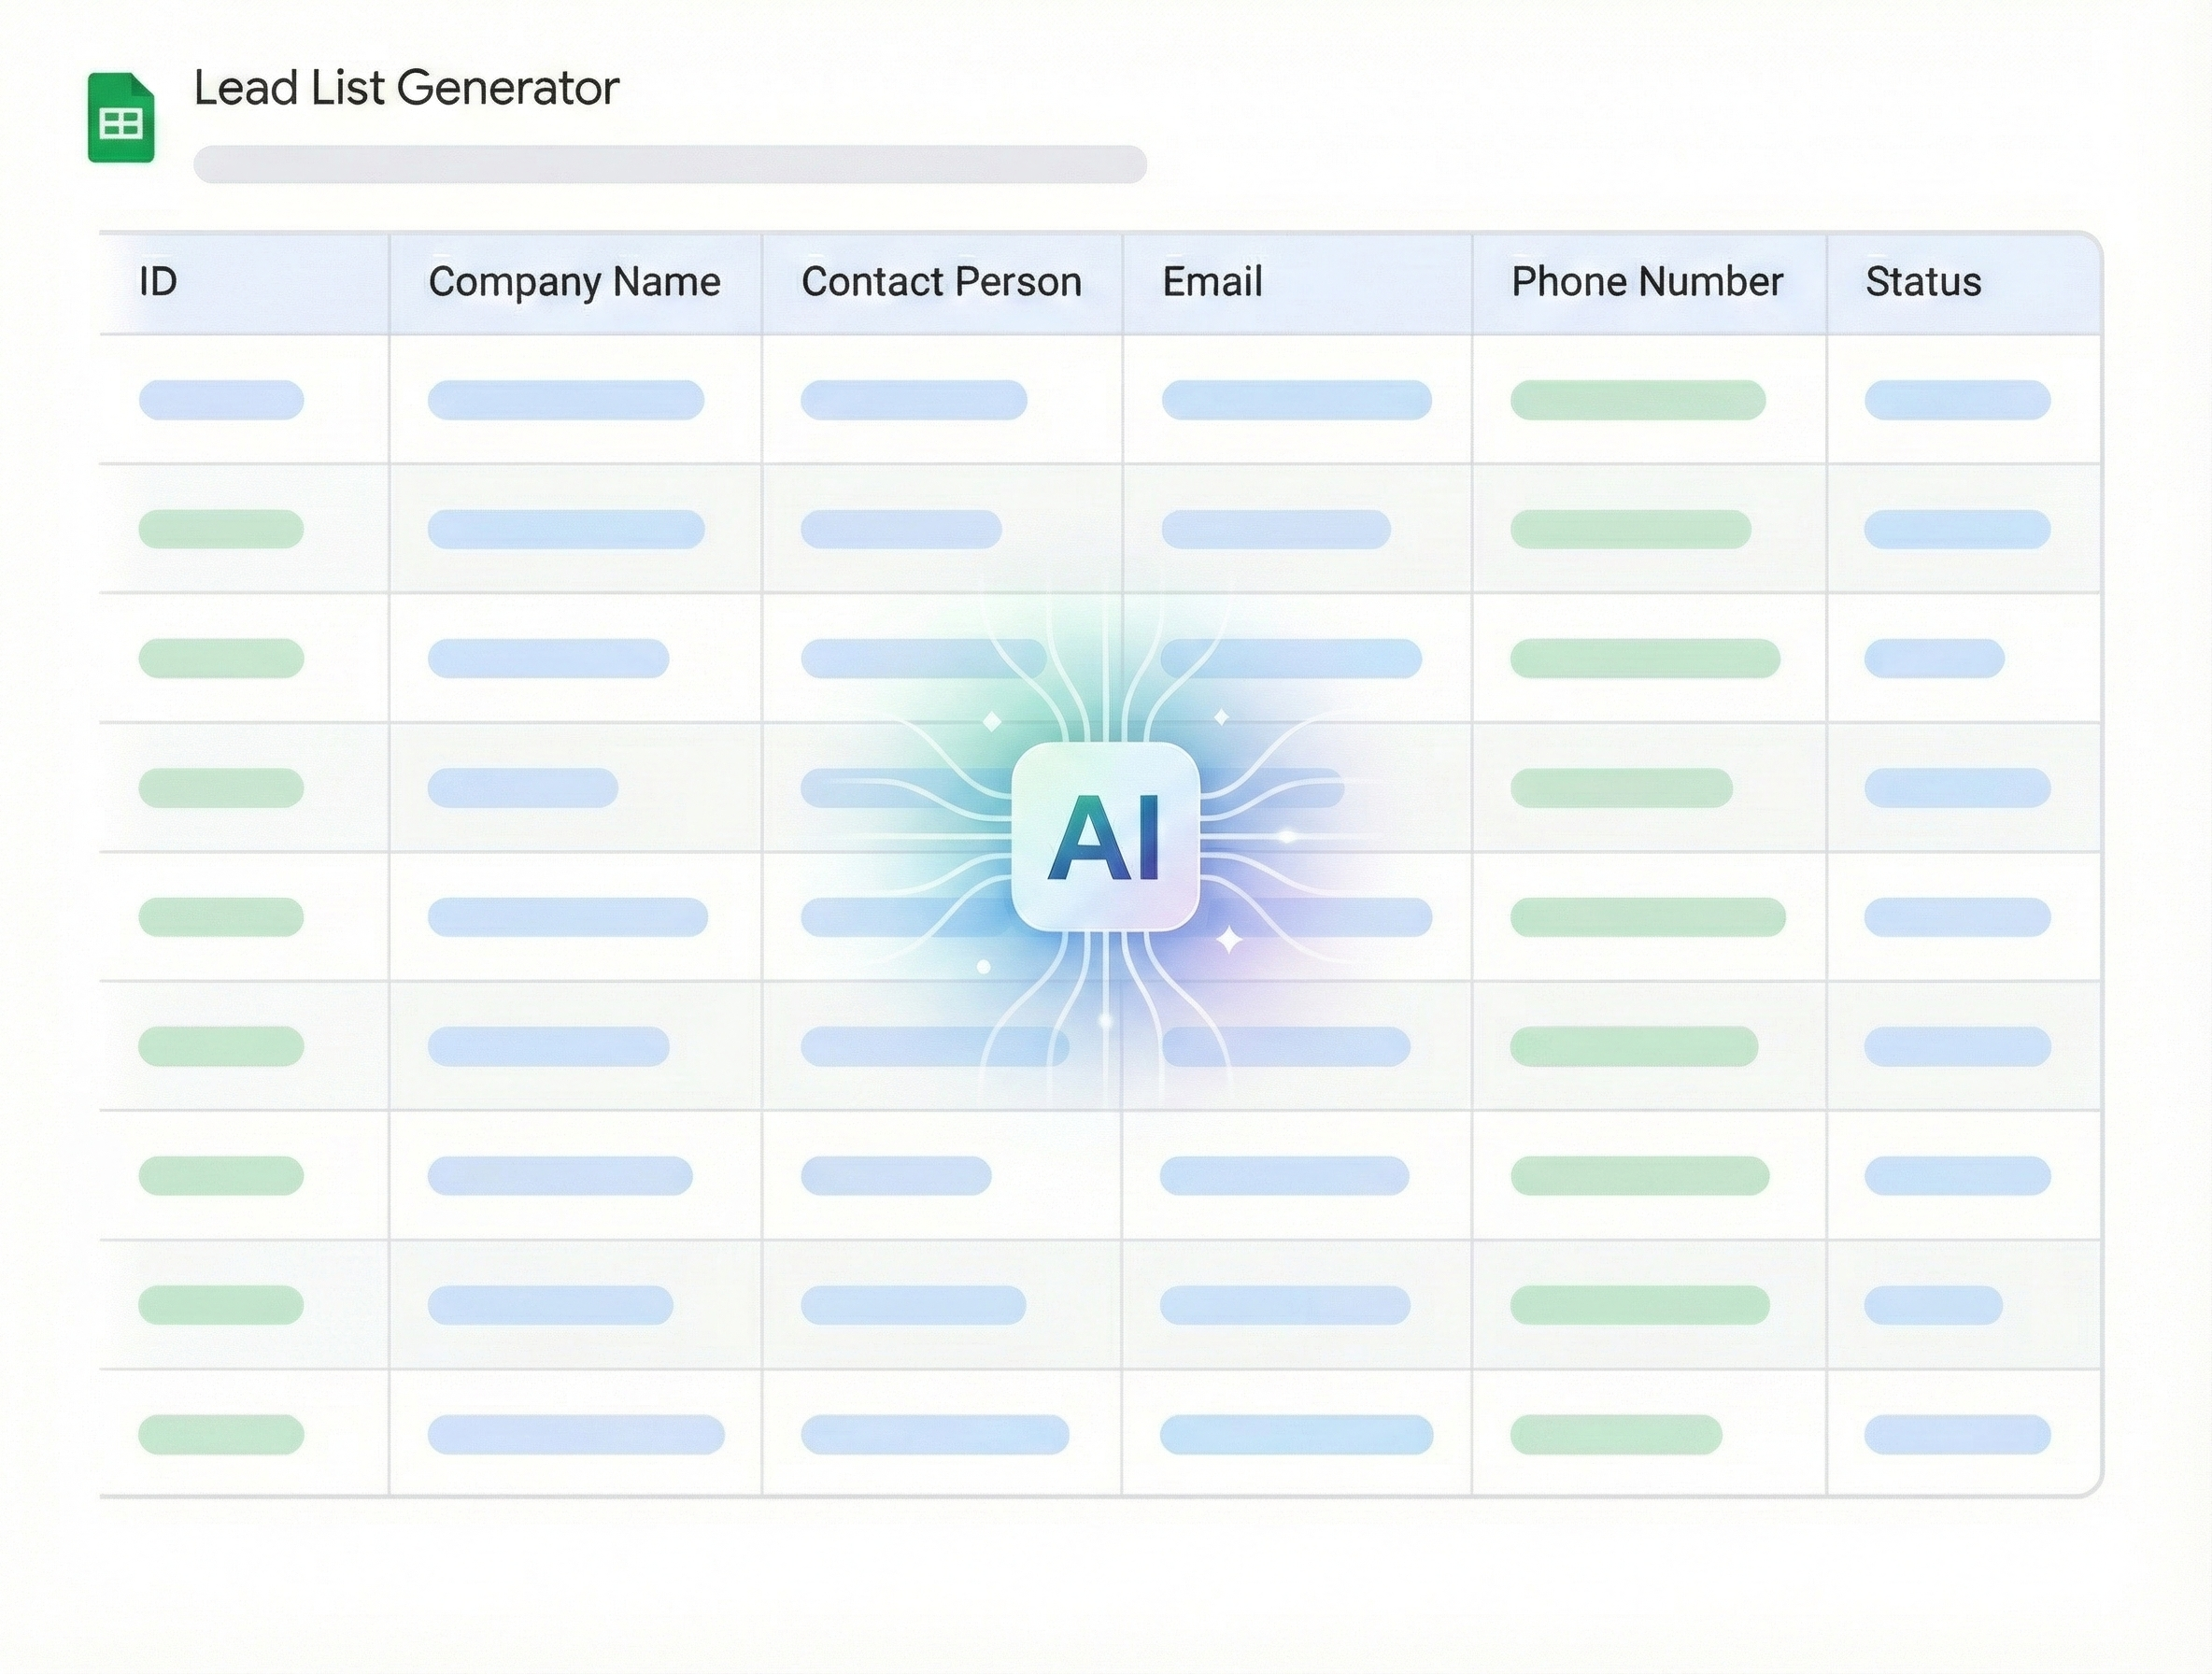Click the last row's green ID pill
This screenshot has height=1674, width=2212.
point(221,1434)
